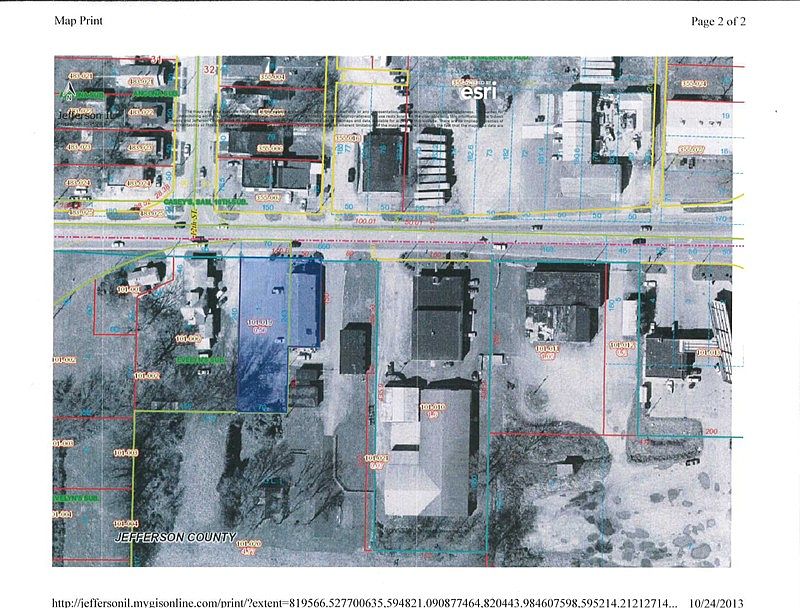800x608 pixels.
Task: Click the 10/24/2013 print date
Action: (x=716, y=603)
